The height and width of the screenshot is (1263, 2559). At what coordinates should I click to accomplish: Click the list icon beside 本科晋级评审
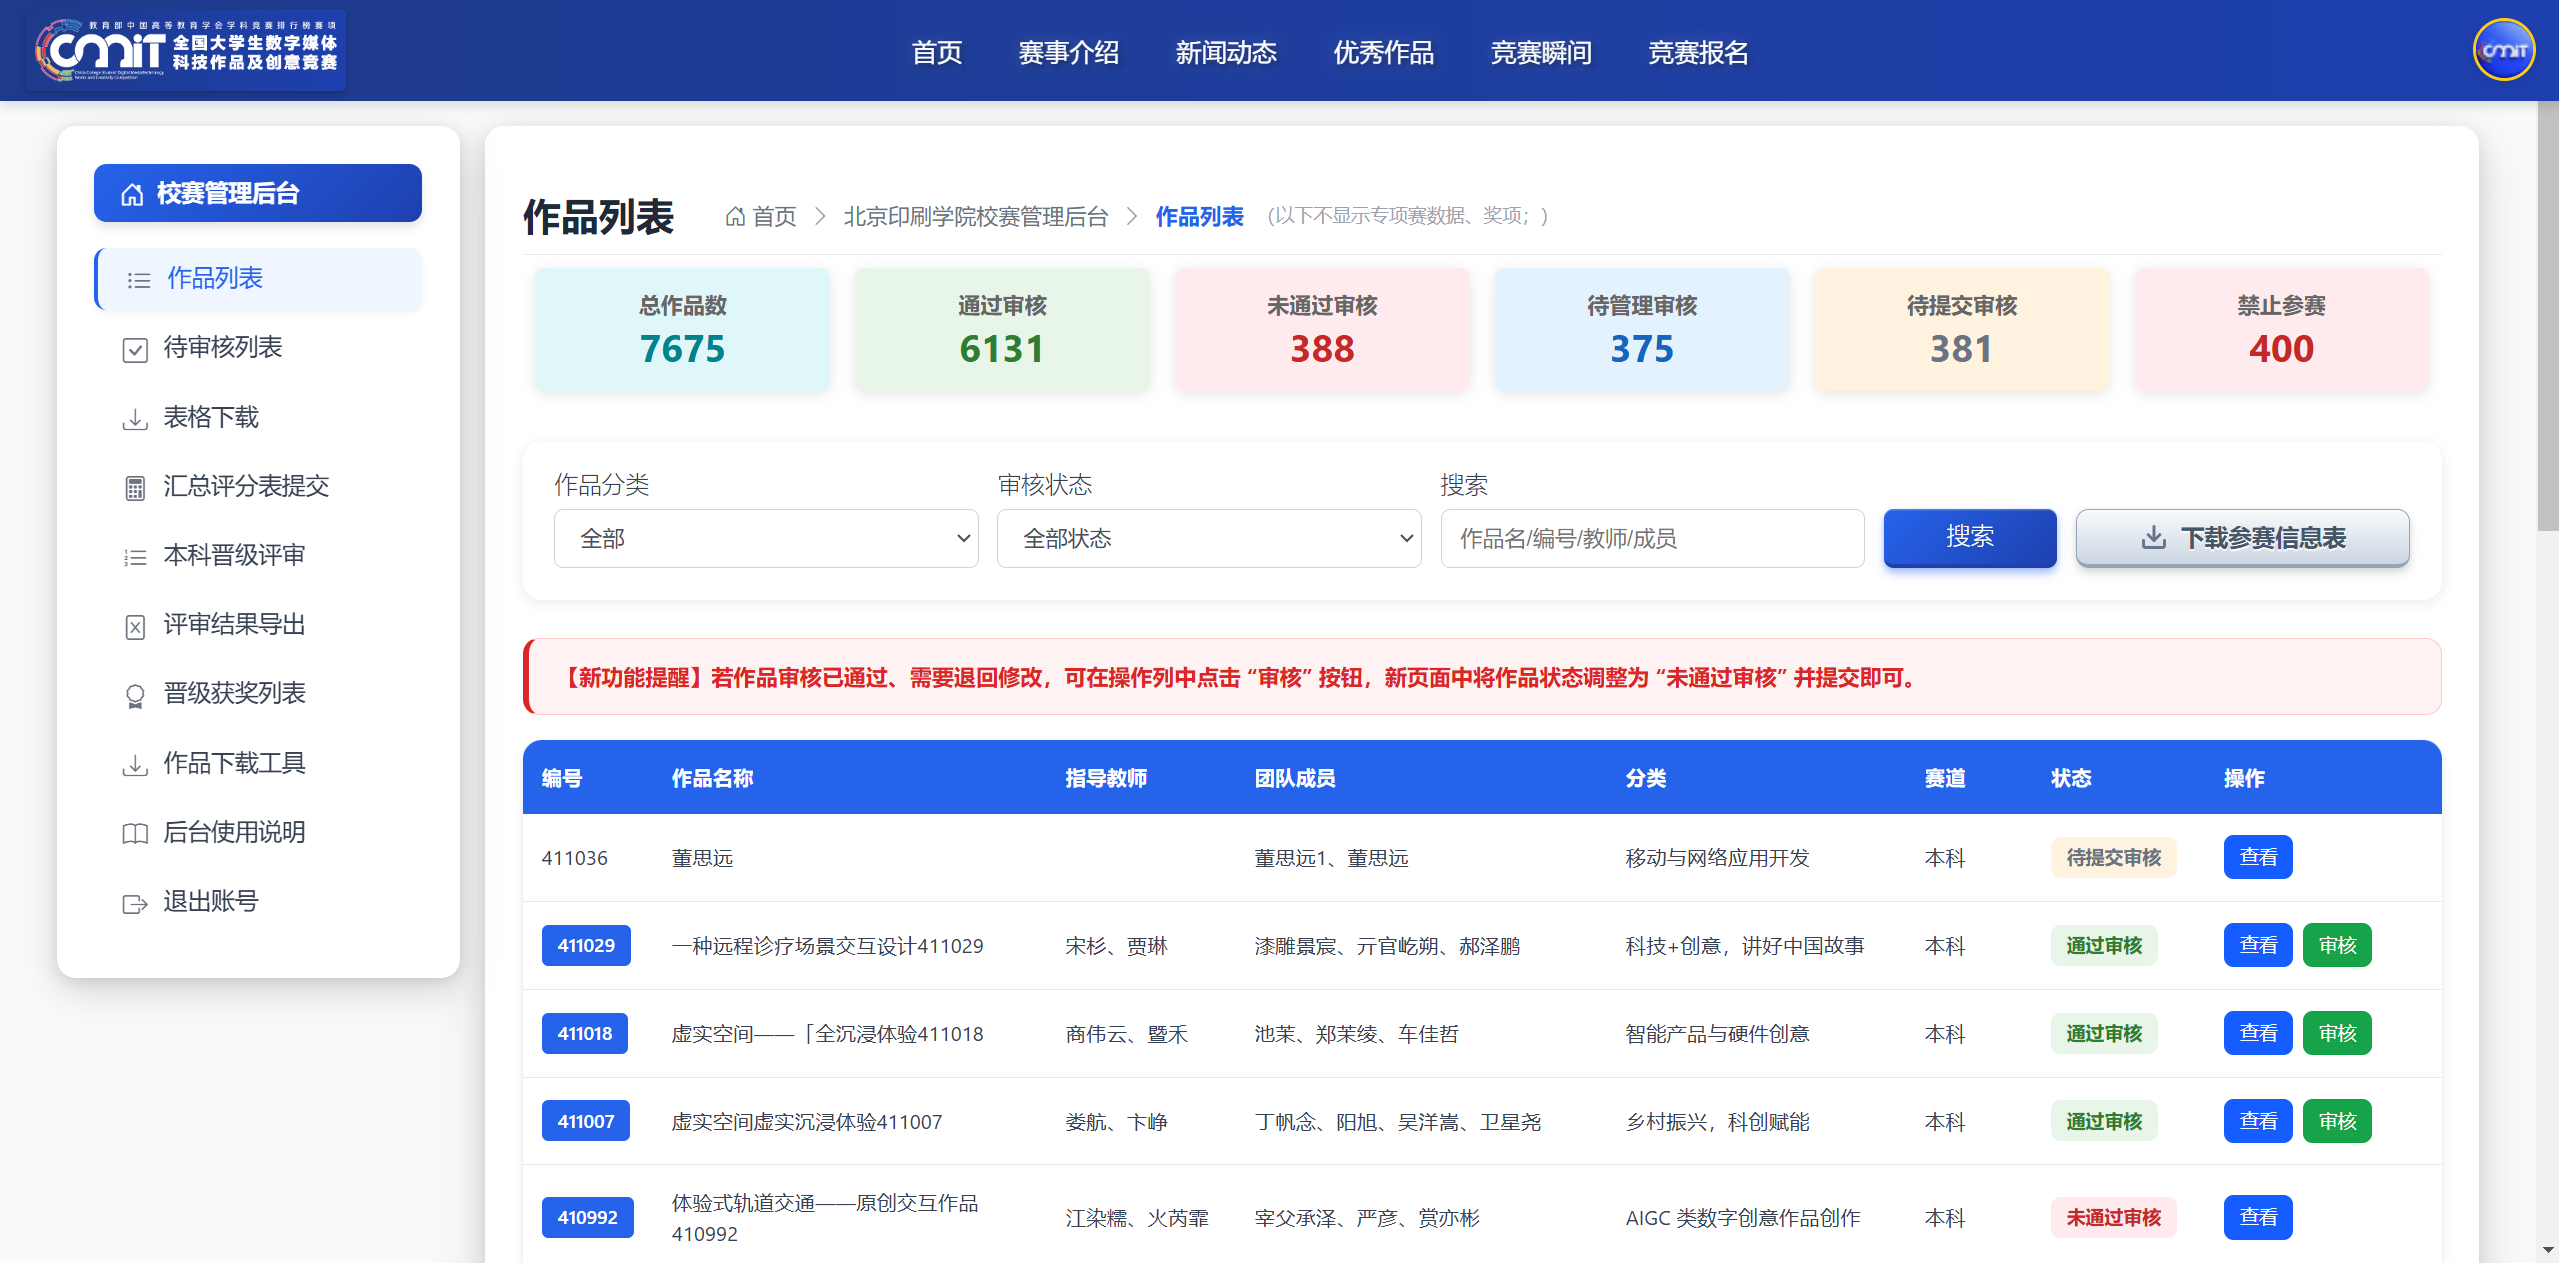[135, 557]
